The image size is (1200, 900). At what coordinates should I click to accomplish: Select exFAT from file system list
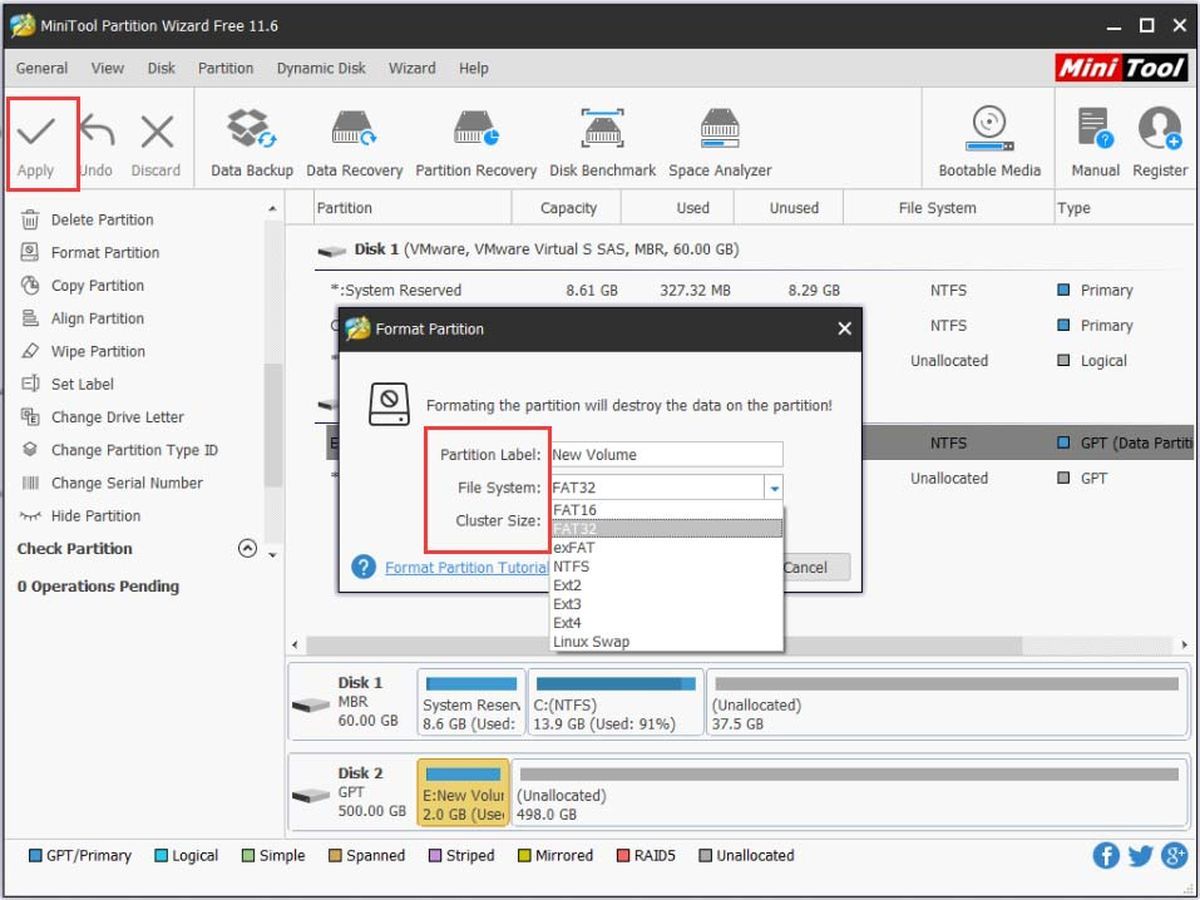pos(573,547)
